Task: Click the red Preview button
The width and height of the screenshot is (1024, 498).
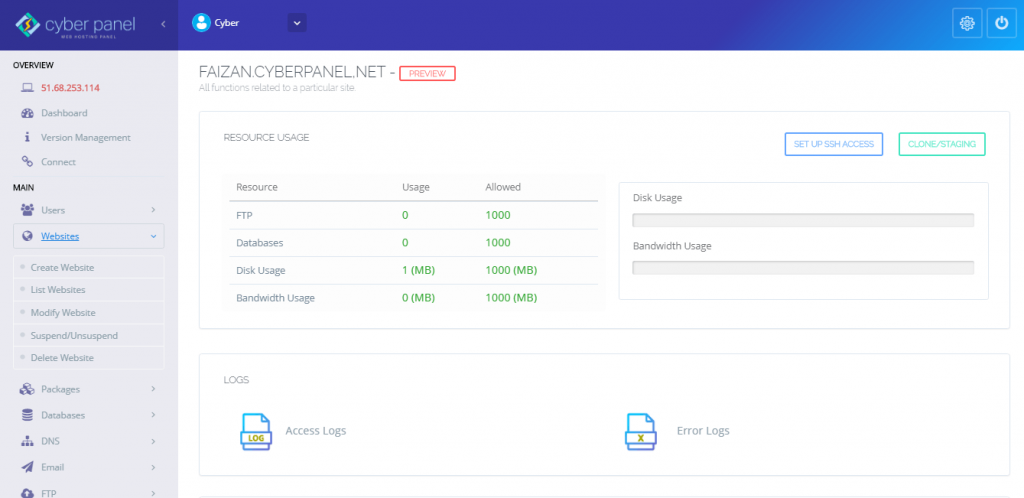Action: pyautogui.click(x=427, y=73)
